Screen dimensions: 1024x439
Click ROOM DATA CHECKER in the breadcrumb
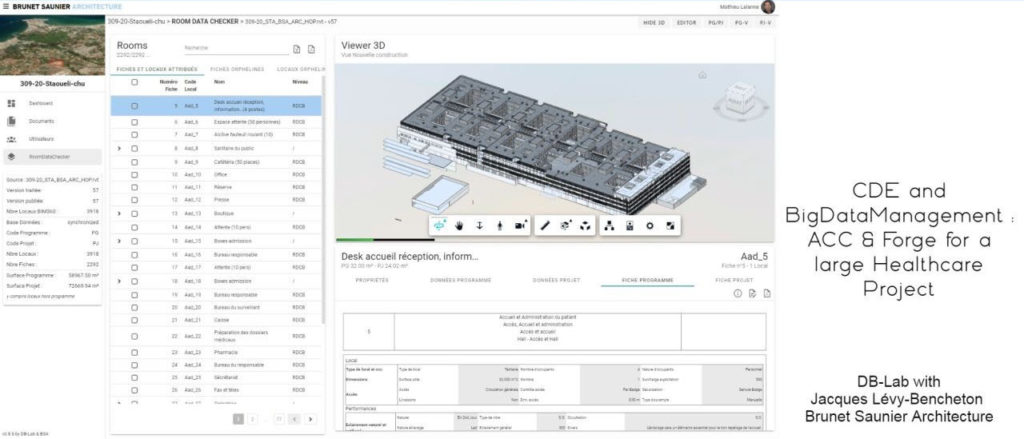[204, 22]
